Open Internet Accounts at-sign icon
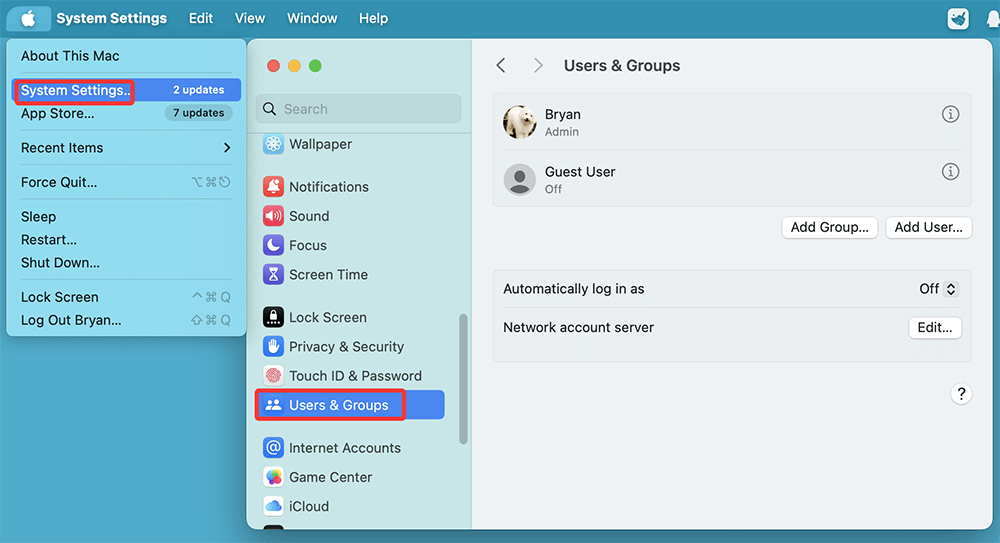 coord(273,448)
